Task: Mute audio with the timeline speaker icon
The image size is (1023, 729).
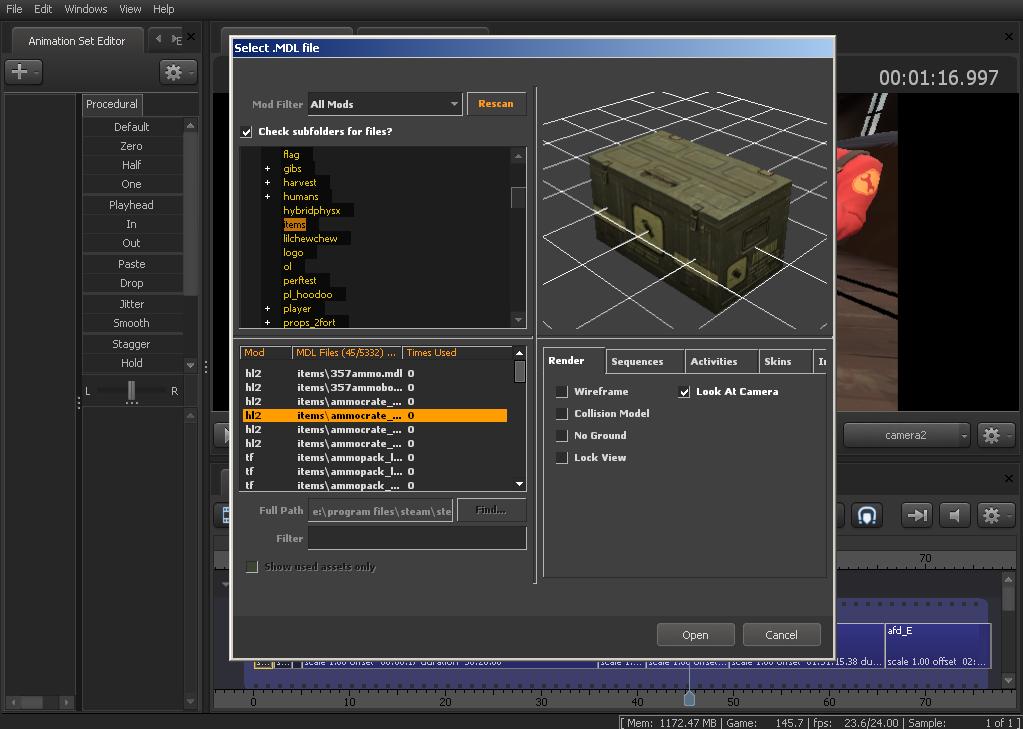Action: point(955,515)
